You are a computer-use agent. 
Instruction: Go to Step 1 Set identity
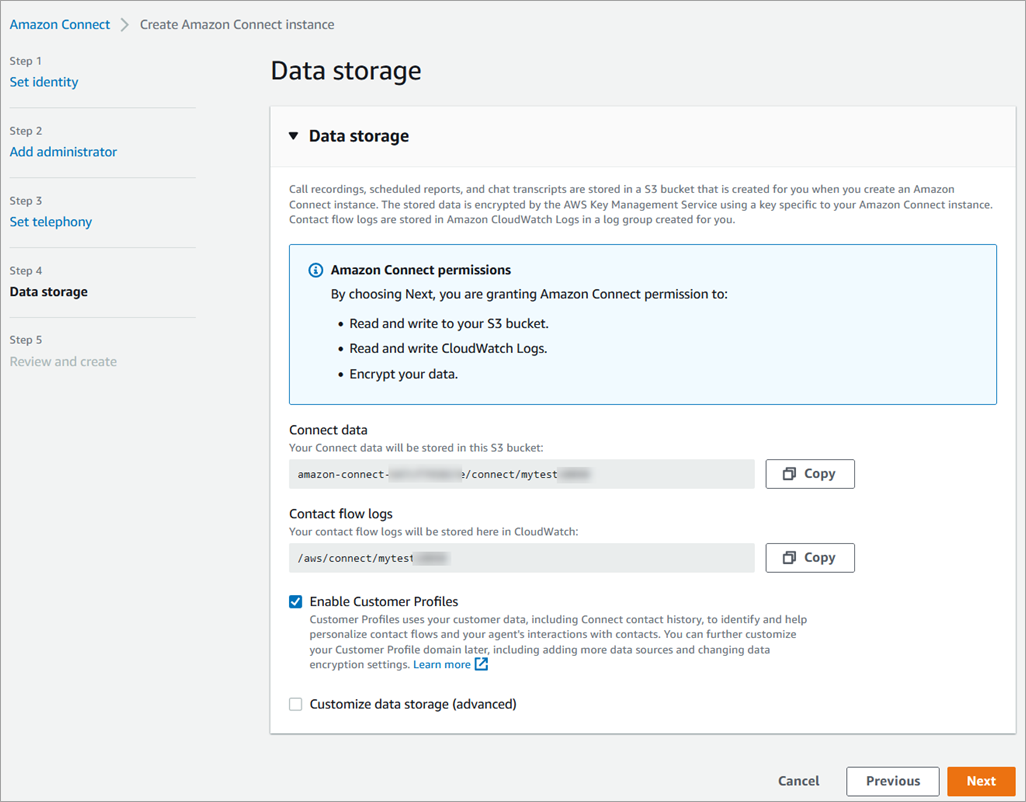[x=43, y=81]
